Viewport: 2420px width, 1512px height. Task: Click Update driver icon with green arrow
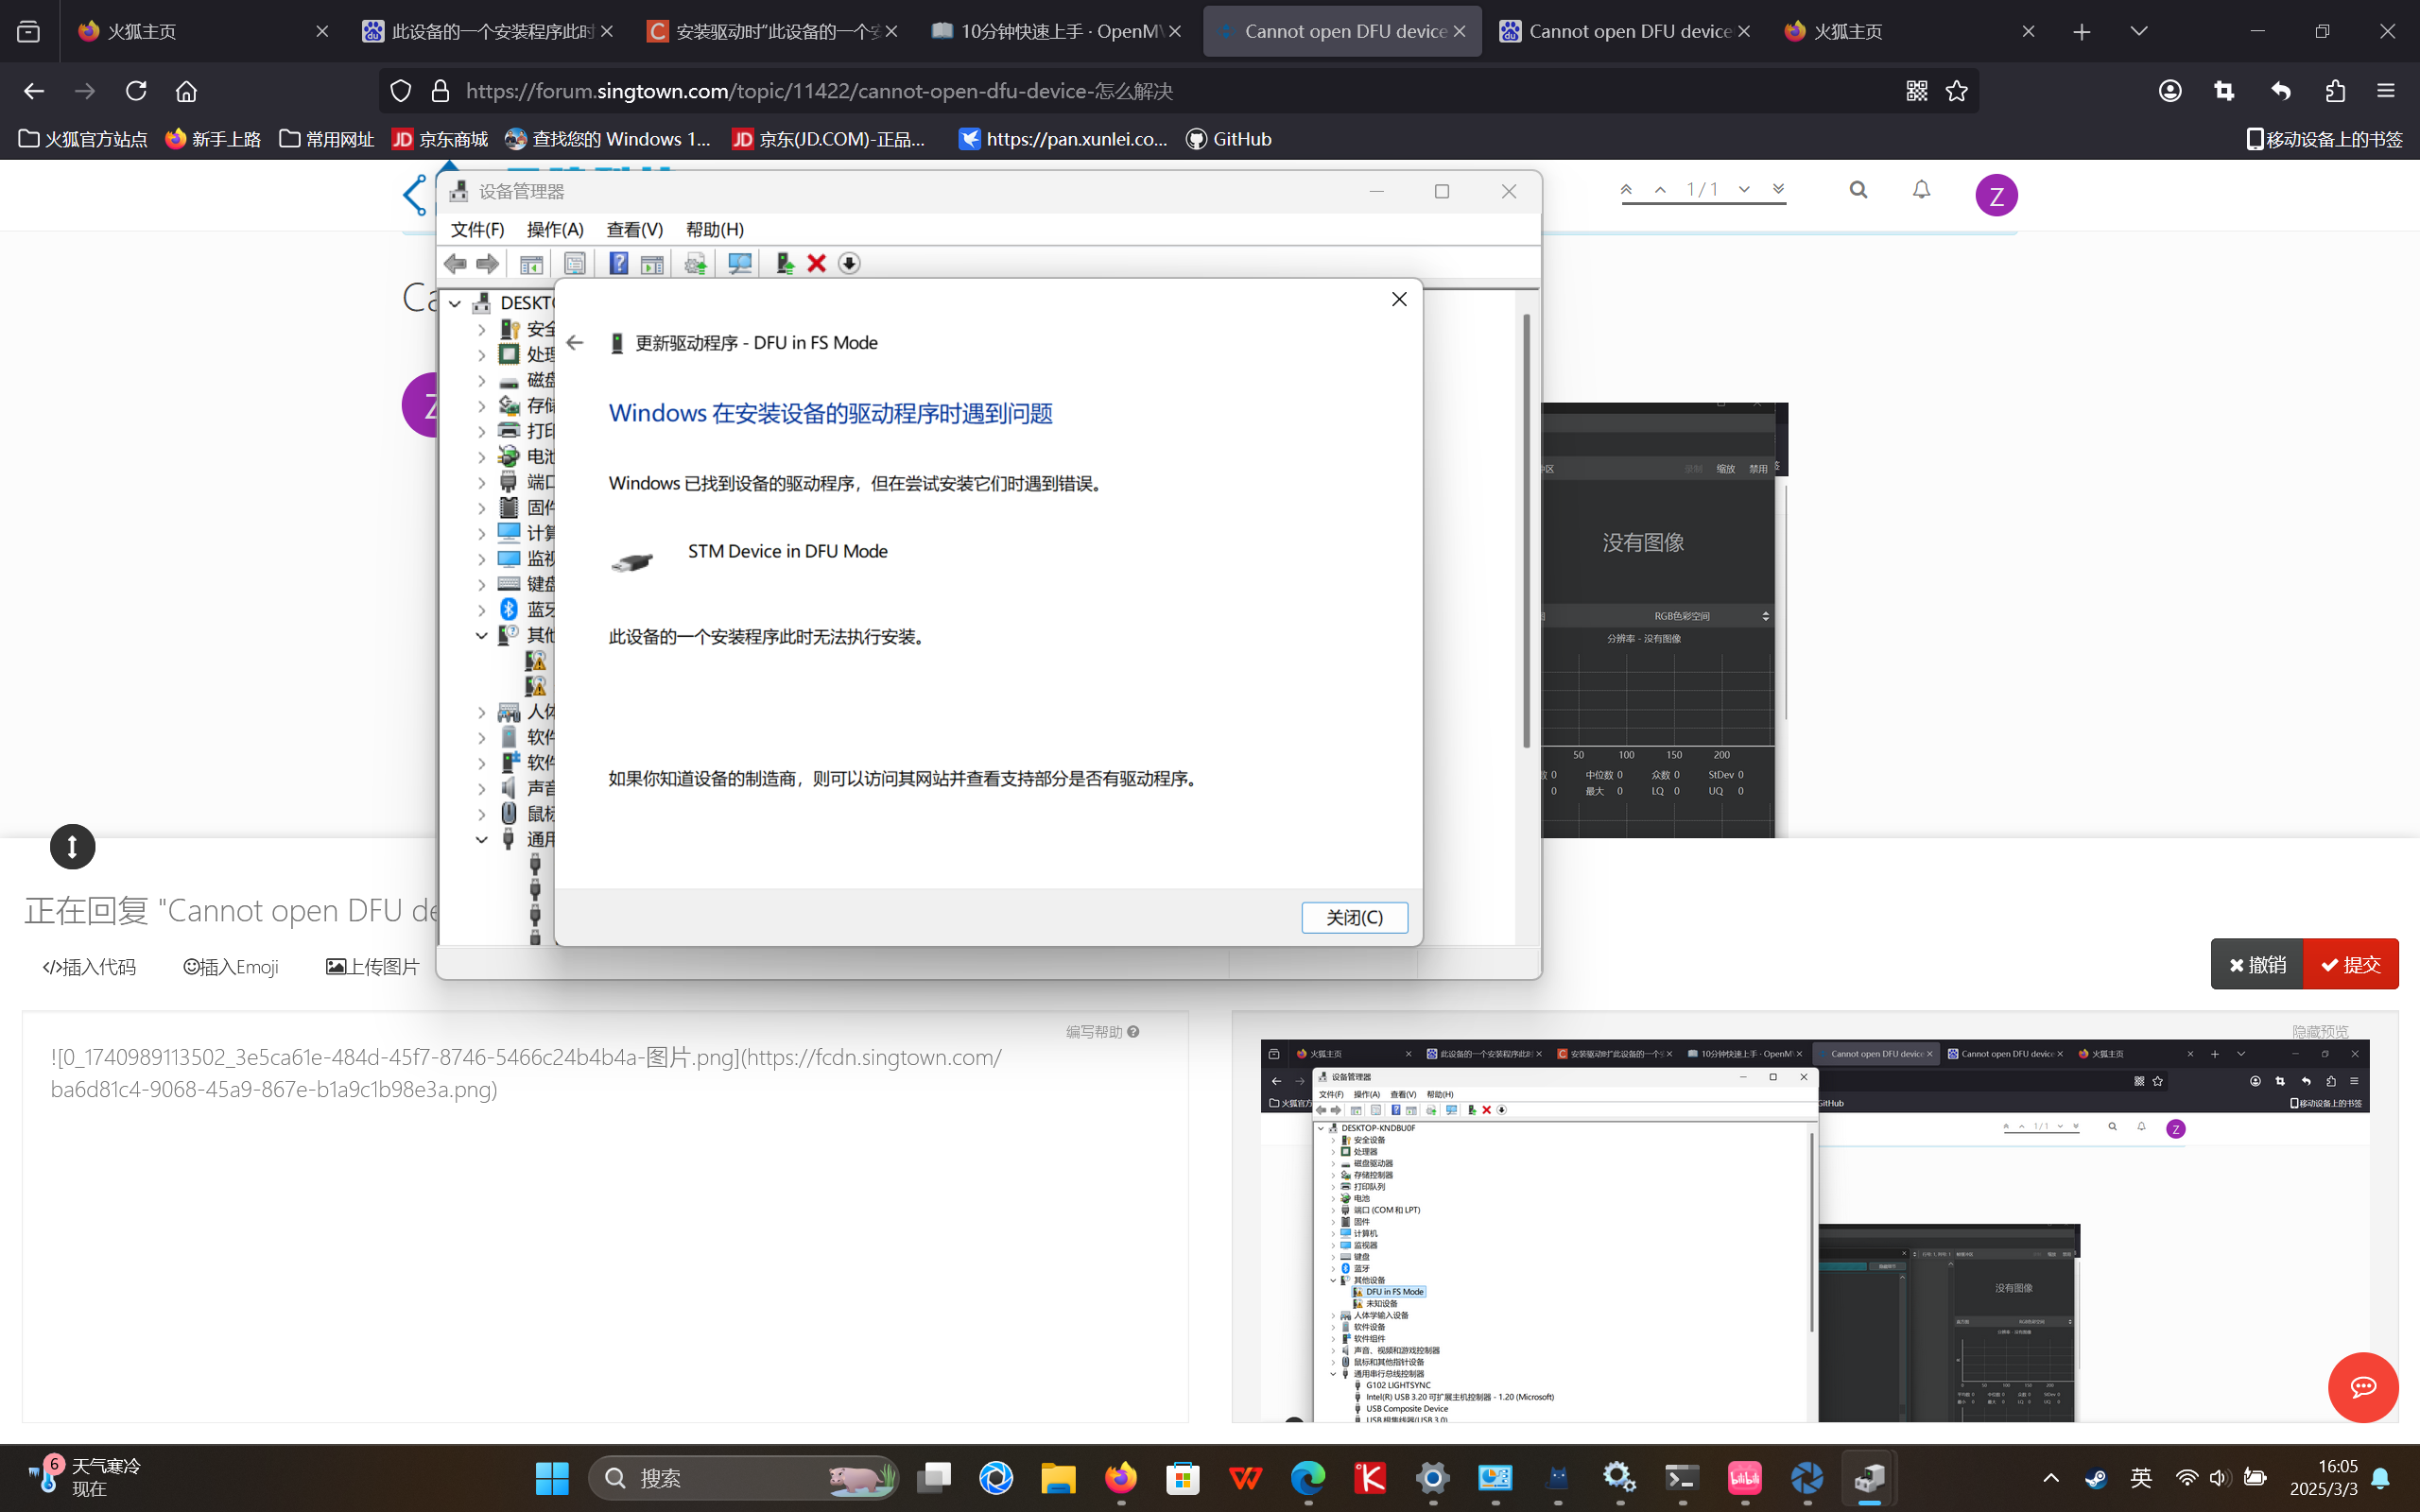tap(784, 263)
